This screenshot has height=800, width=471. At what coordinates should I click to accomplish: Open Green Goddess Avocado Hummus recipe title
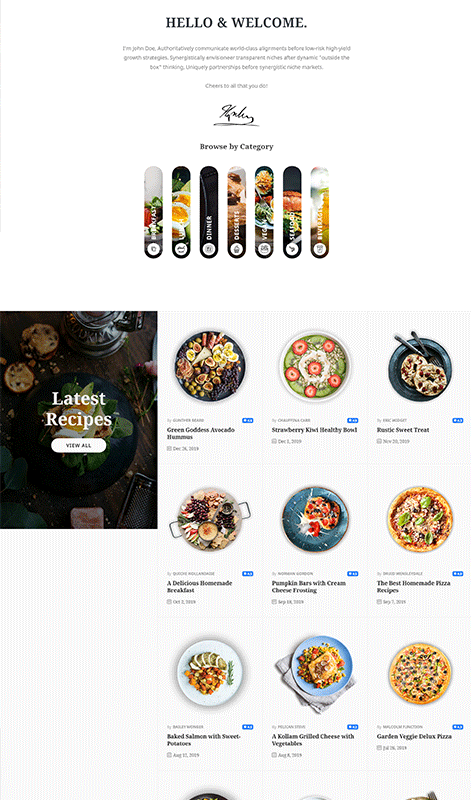point(201,433)
